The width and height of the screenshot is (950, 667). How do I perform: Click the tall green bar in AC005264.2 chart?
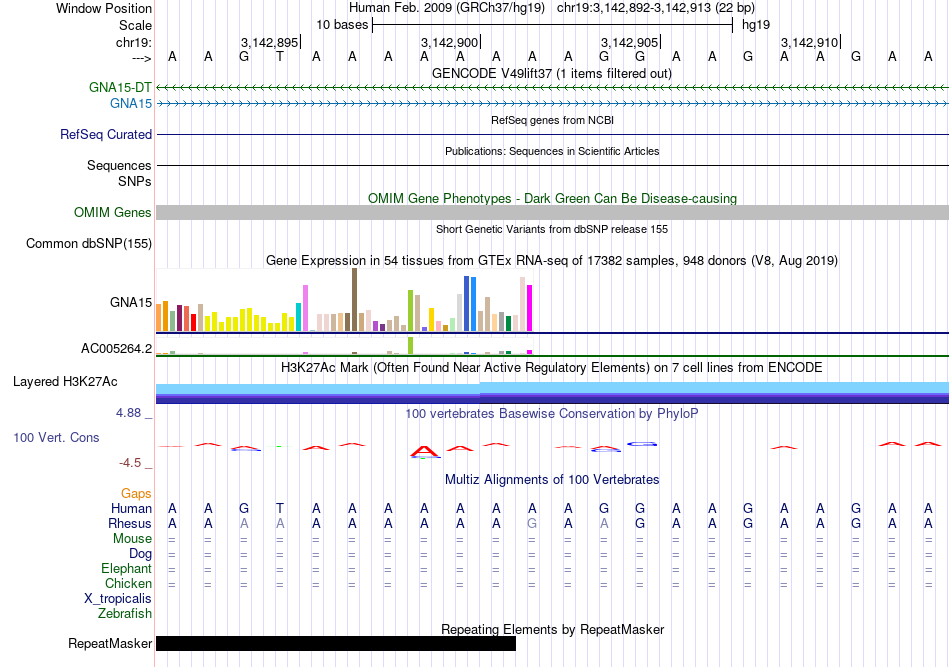411,345
